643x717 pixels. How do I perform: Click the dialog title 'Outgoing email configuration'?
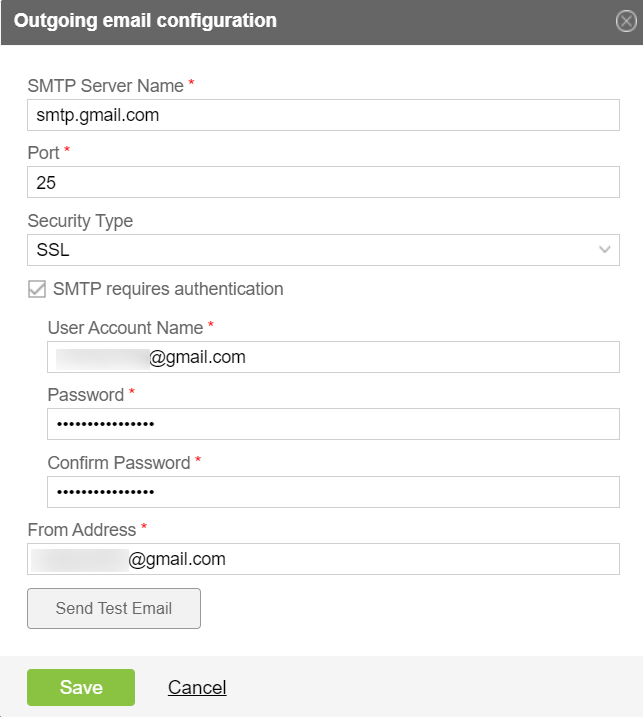(x=145, y=21)
